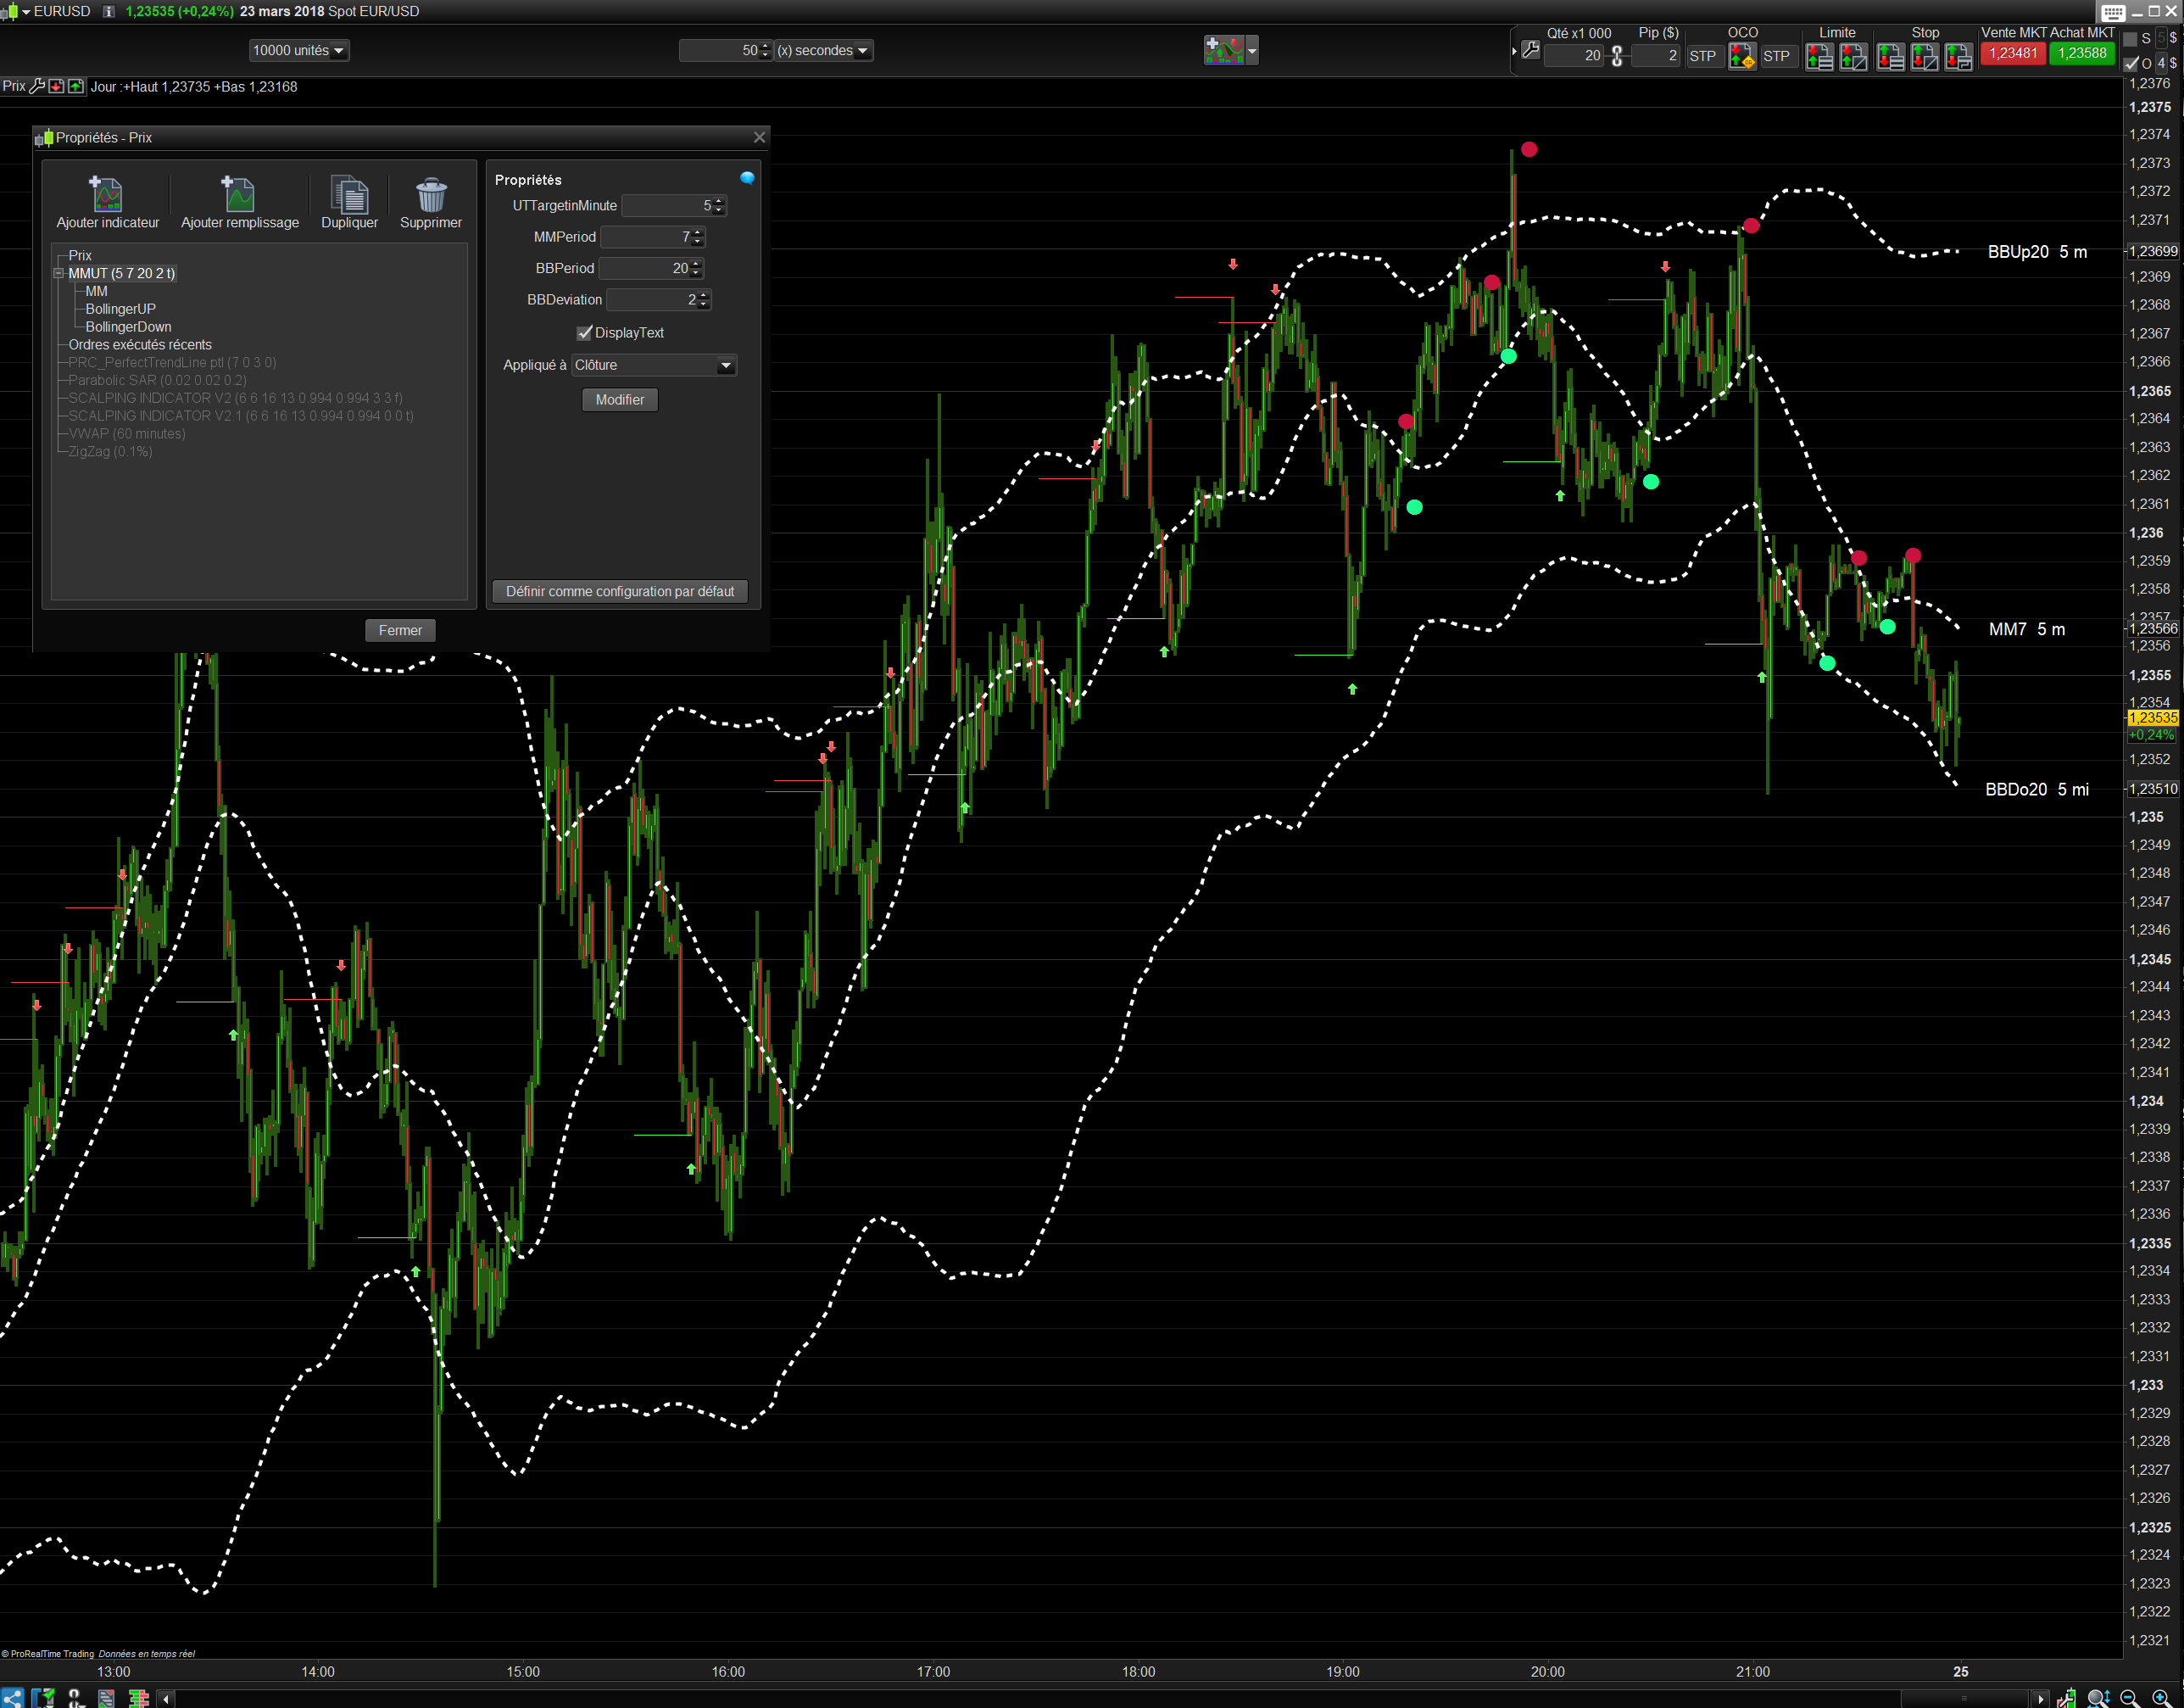This screenshot has width=2184, height=1708.
Task: Click the Dupliquer icon
Action: tap(349, 194)
